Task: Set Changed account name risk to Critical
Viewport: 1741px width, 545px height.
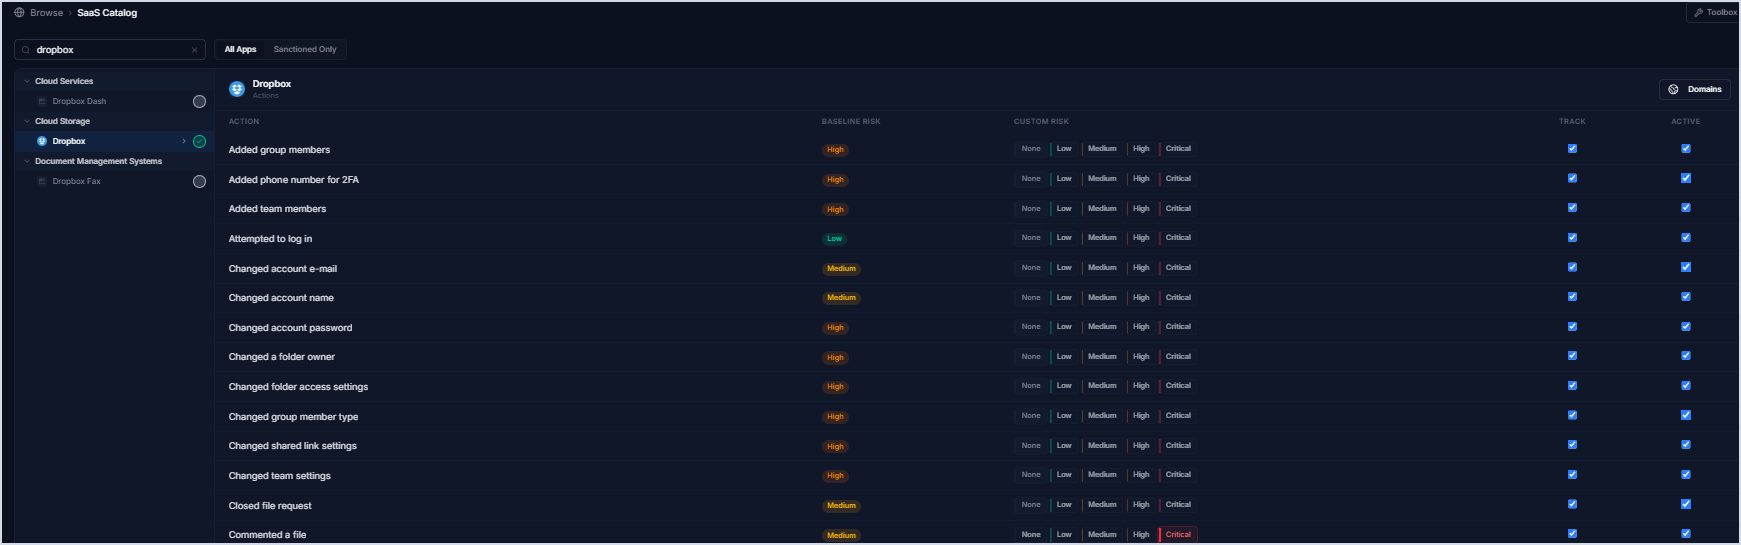Action: click(x=1178, y=298)
